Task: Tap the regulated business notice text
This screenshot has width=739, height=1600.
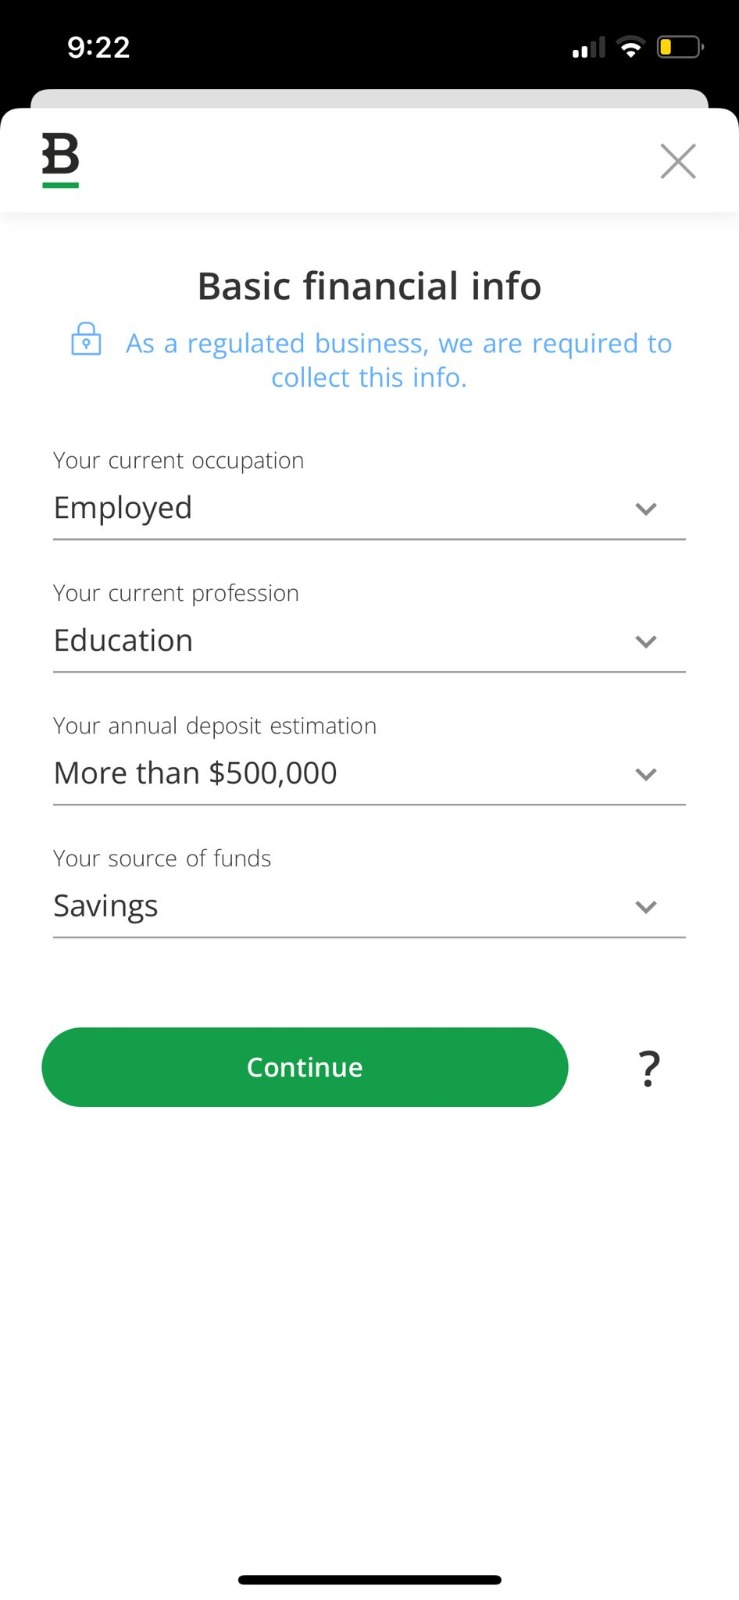Action: [398, 360]
